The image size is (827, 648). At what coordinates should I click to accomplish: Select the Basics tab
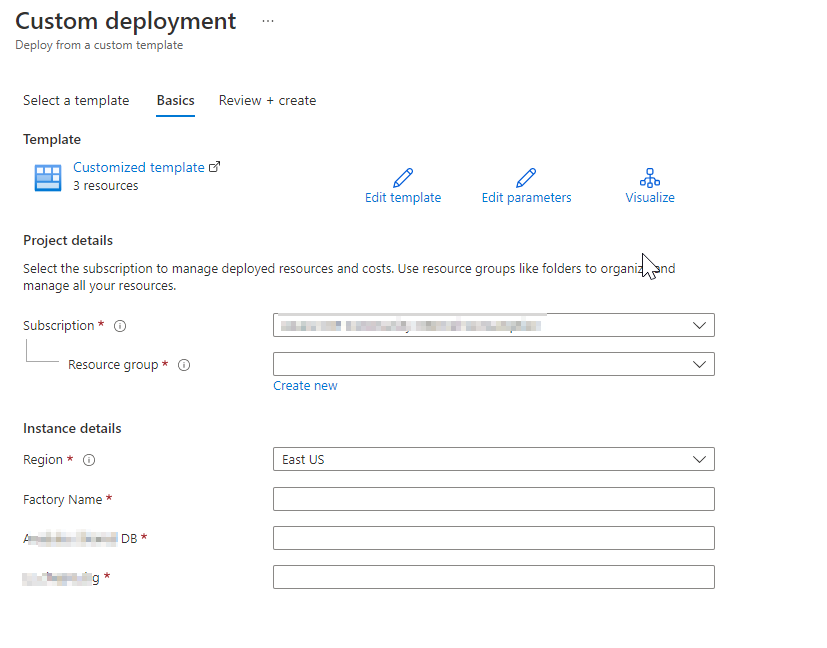[x=175, y=100]
